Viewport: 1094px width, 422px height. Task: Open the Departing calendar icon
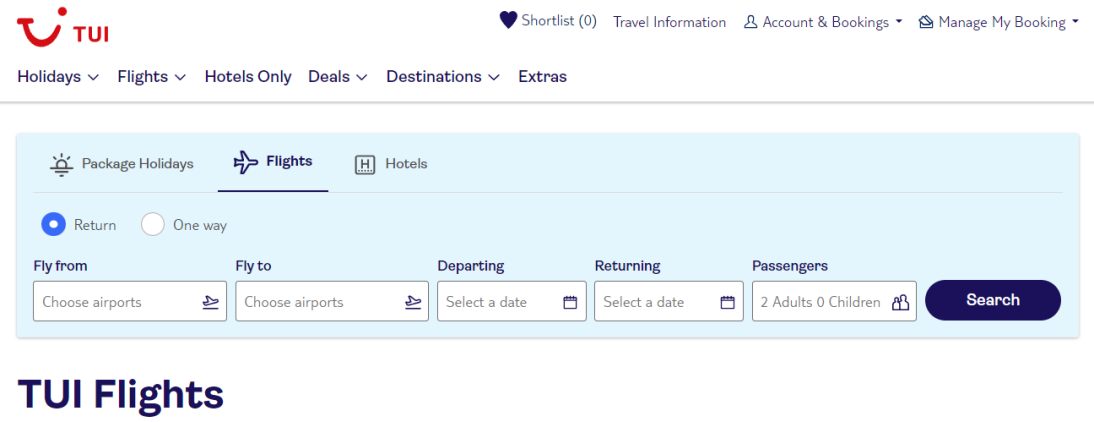[570, 302]
